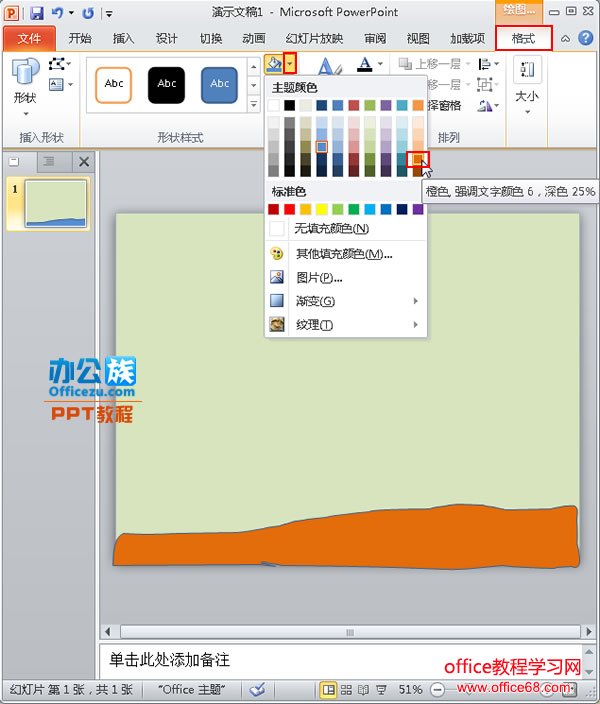Open the 形状 shapes gallery
600x704 pixels.
point(25,87)
